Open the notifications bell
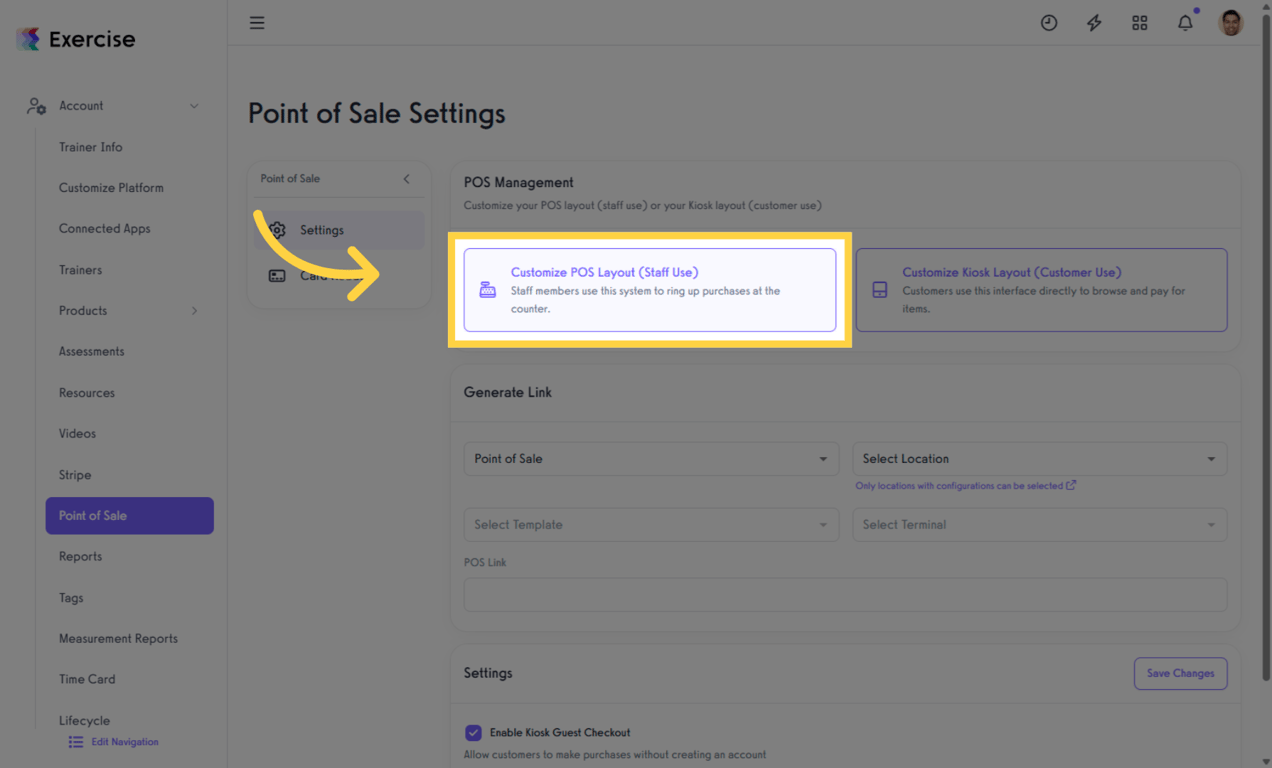 [x=1185, y=23]
